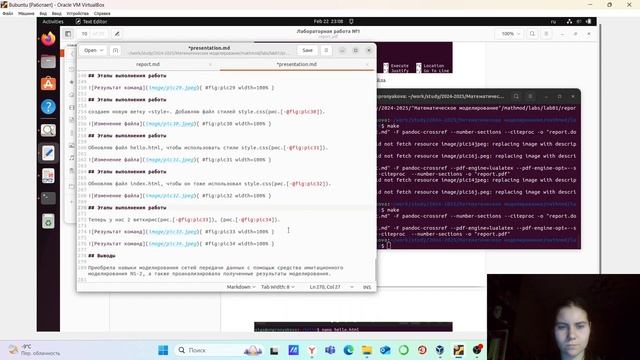Click VirtualBox cube icon in taskbar
The width and height of the screenshot is (640, 360).
coord(440,350)
